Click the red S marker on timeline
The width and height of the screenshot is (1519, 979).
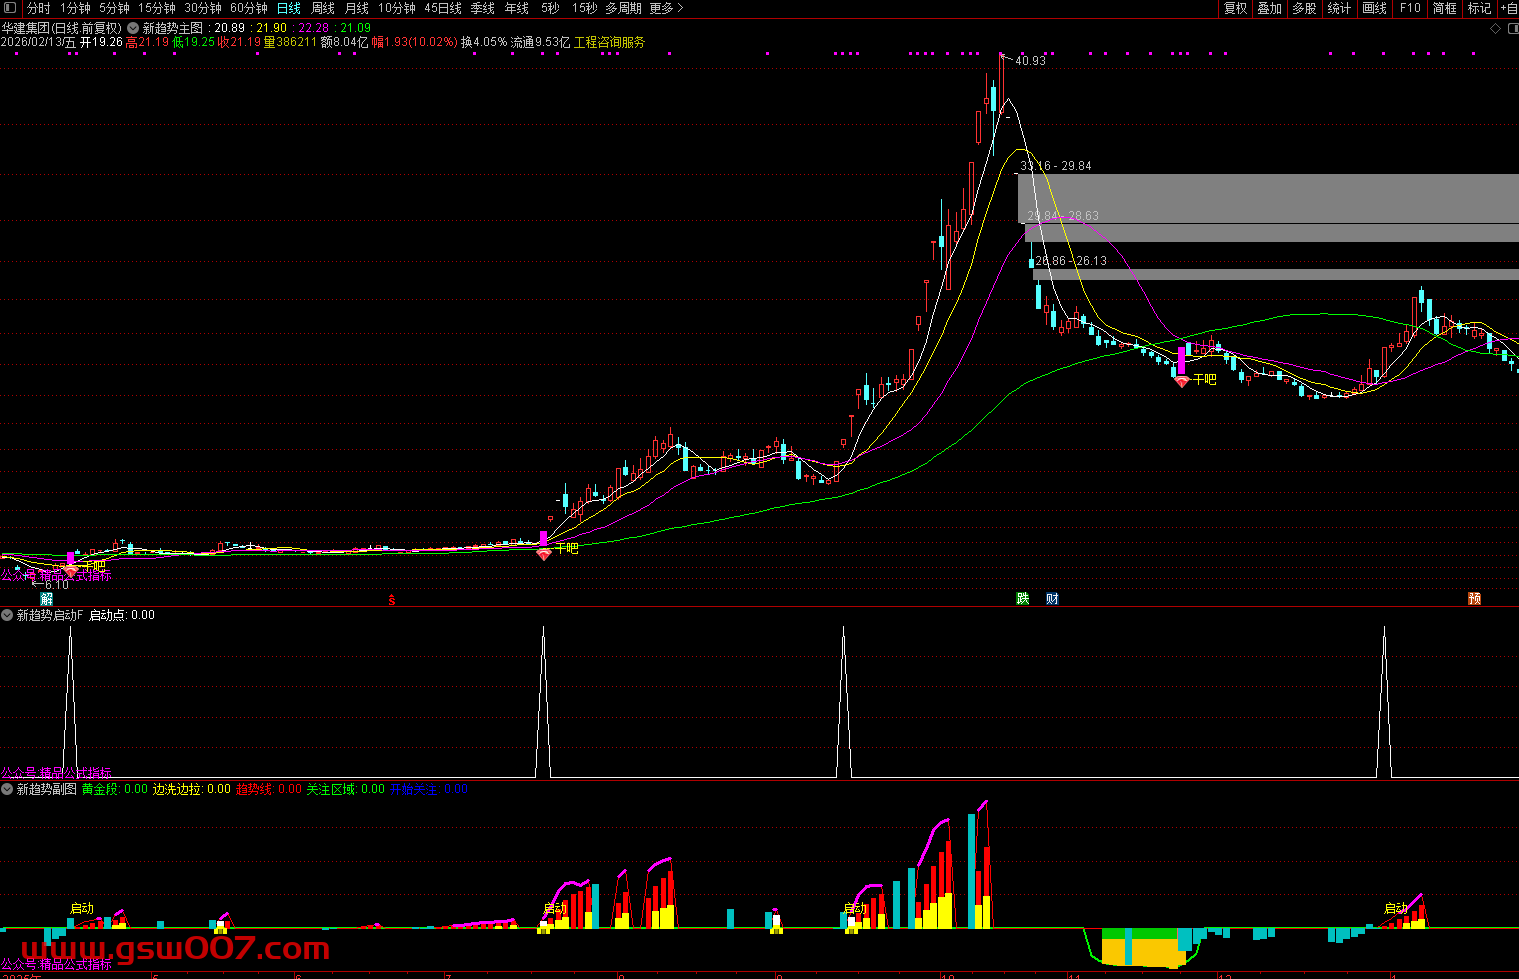(392, 600)
